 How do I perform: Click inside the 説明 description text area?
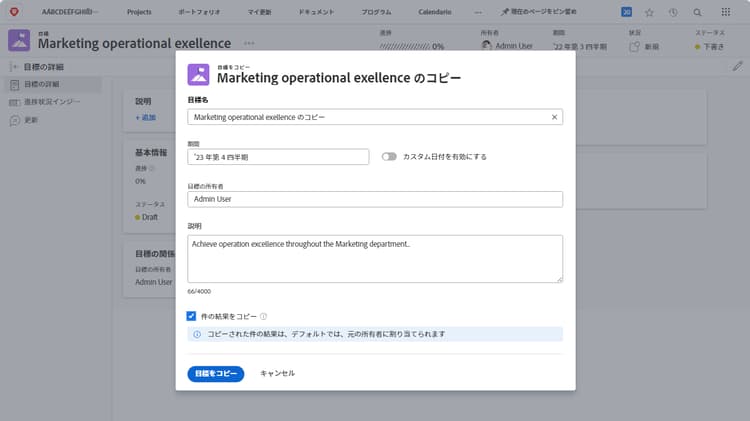tap(375, 259)
